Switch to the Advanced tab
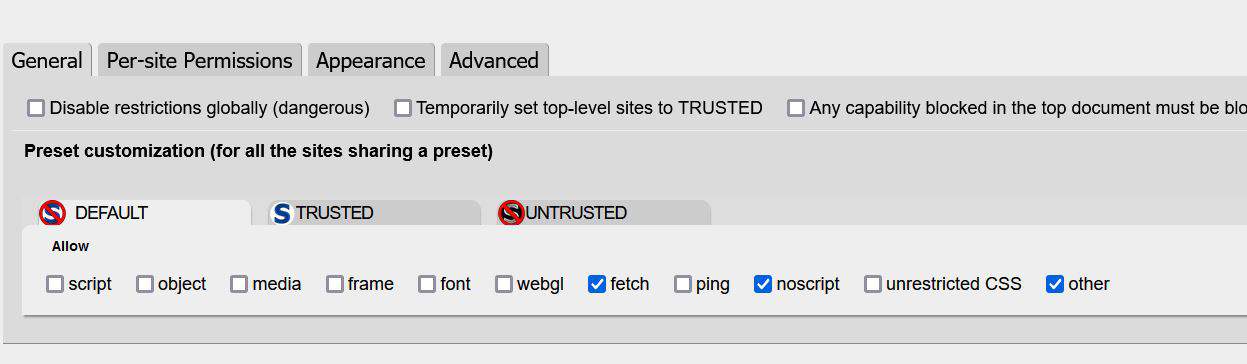Image resolution: width=1247 pixels, height=364 pixels. tap(494, 60)
